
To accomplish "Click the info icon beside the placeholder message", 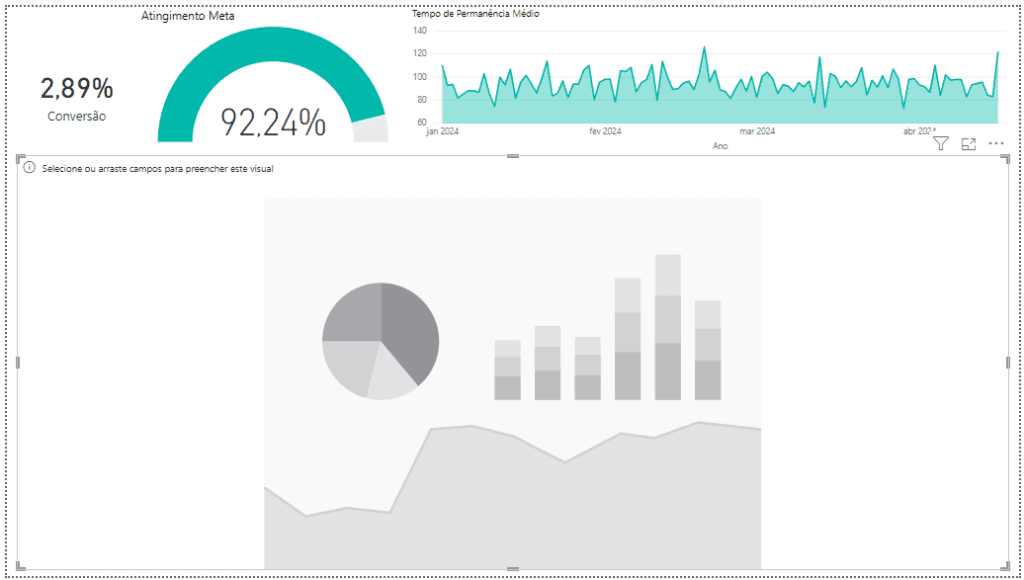I will click(29, 168).
